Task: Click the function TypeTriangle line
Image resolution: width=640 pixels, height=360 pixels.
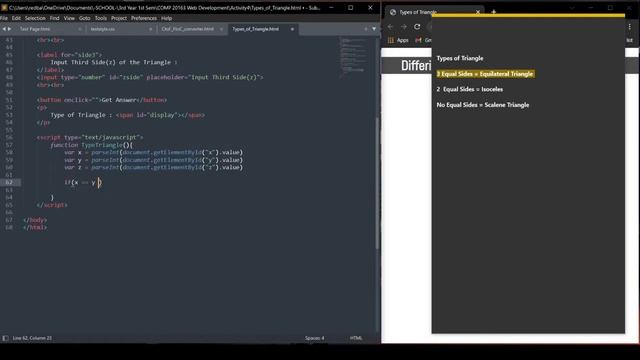Action: (x=92, y=145)
